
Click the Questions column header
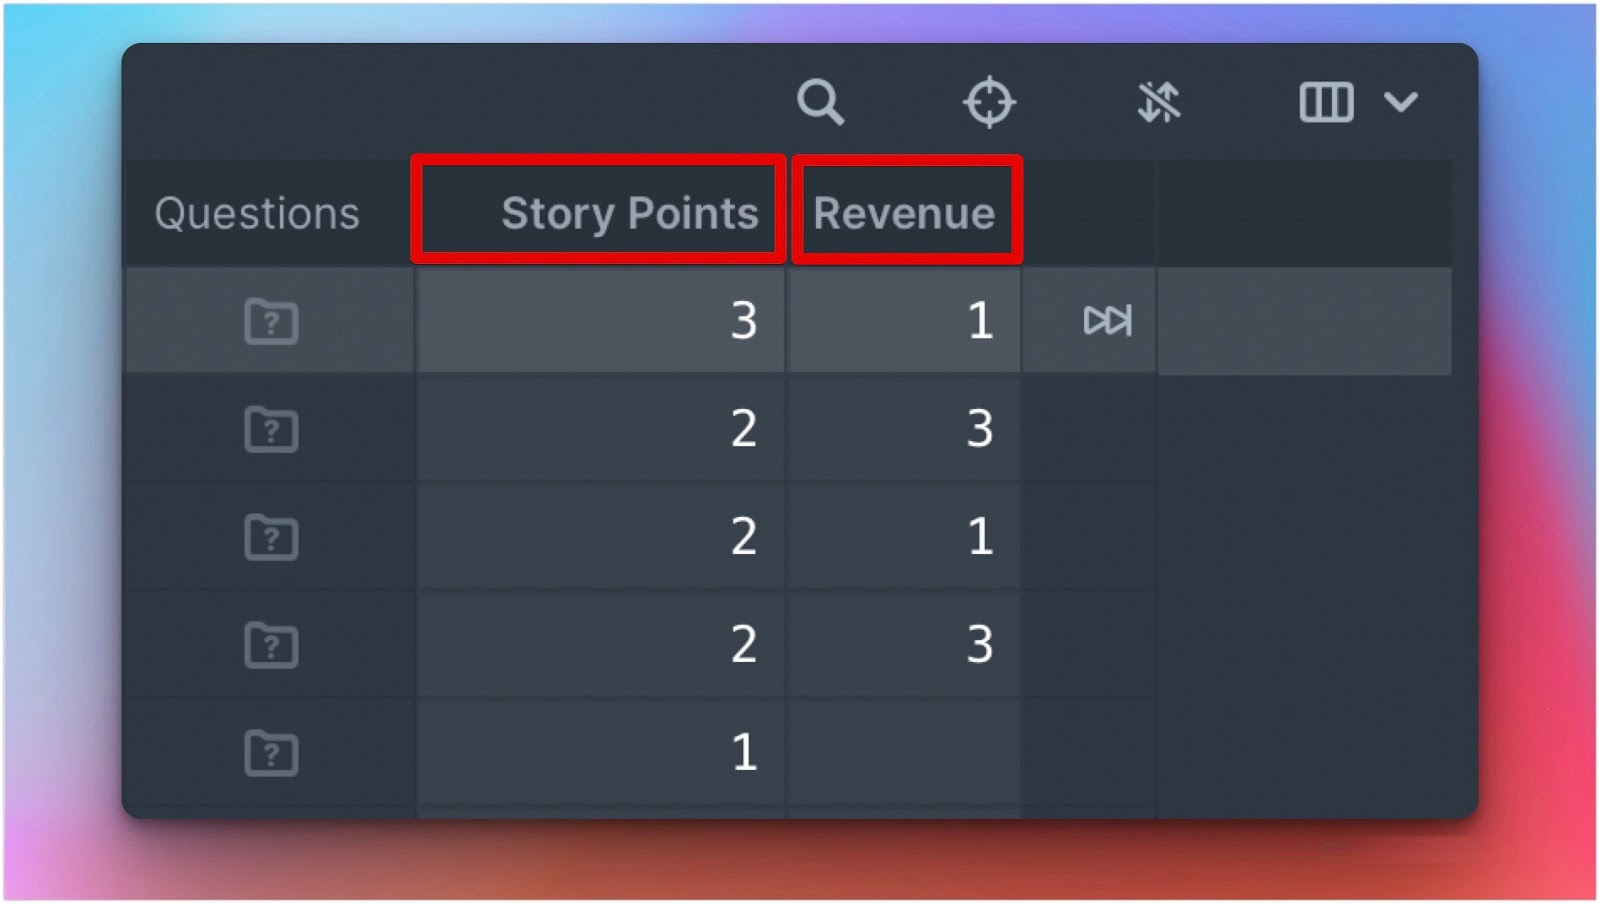point(257,213)
